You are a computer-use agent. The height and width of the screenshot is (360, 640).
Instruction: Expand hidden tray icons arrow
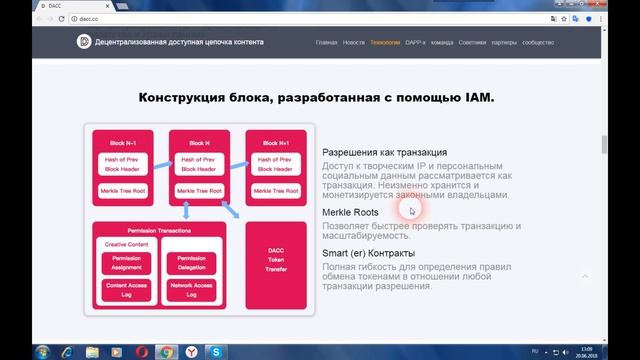point(546,352)
